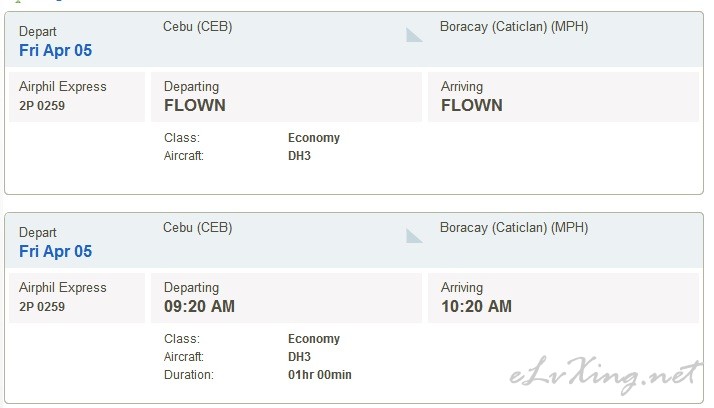
Task: Click DH3 aircraft value in second flight
Action: [x=299, y=357]
